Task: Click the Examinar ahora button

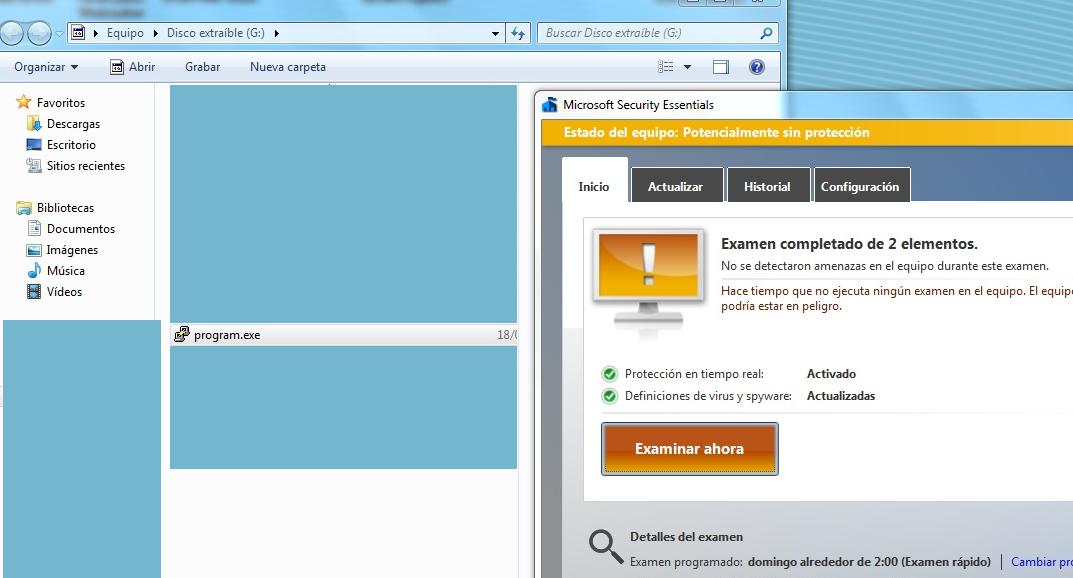Action: pyautogui.click(x=689, y=449)
